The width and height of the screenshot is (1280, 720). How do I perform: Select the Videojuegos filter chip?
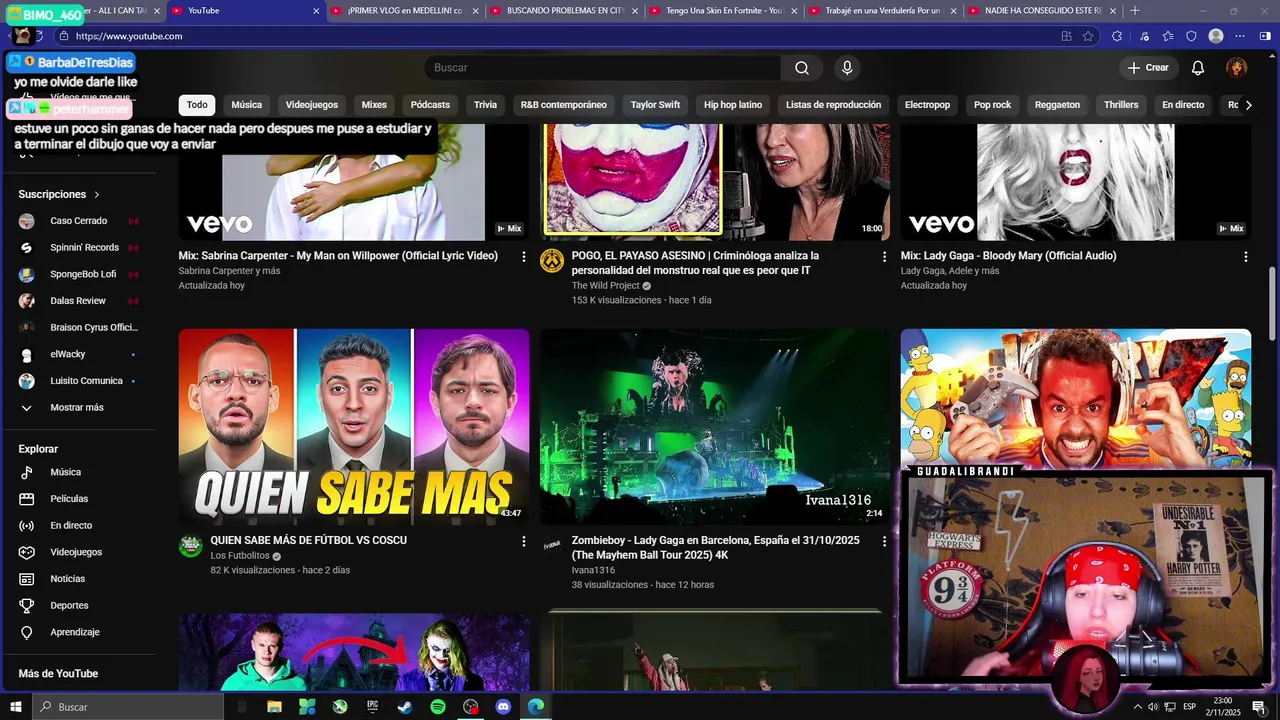tap(312, 105)
